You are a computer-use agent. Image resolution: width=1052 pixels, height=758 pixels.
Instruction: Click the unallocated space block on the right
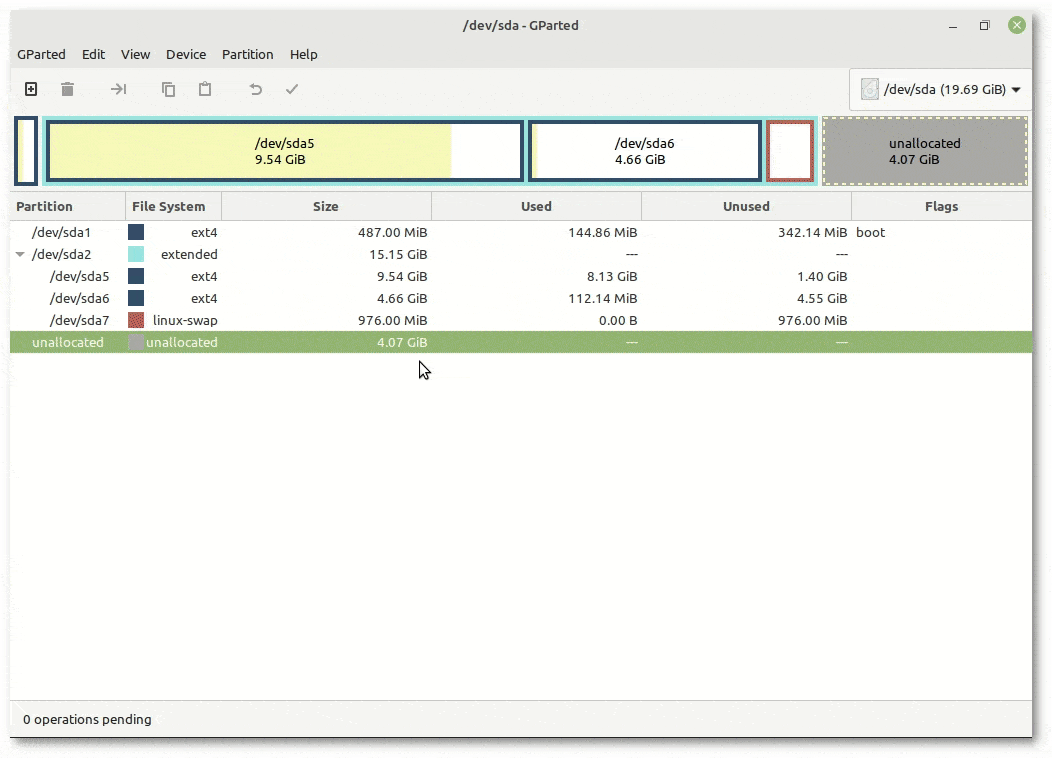pyautogui.click(x=924, y=151)
